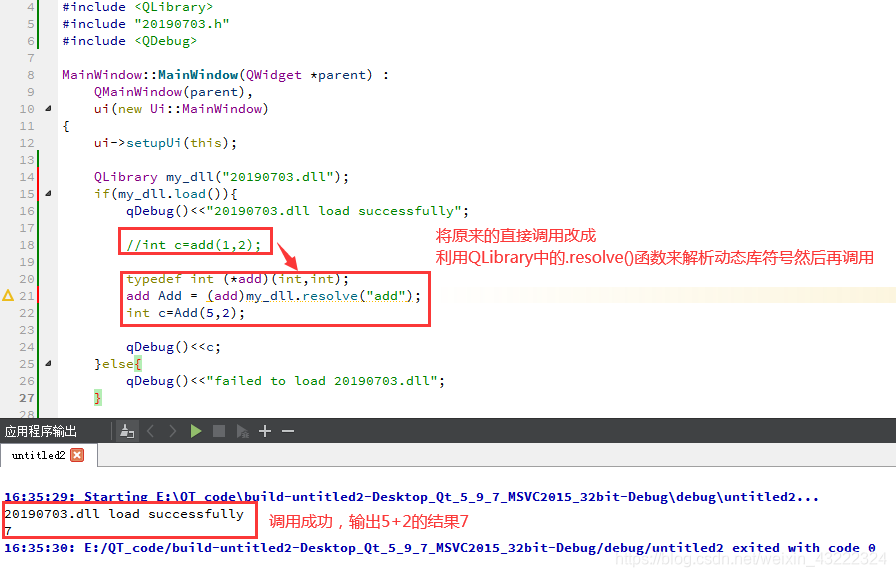Click the warning triangle beside line 21
Screen dimensions: 896x577
coord(7,295)
